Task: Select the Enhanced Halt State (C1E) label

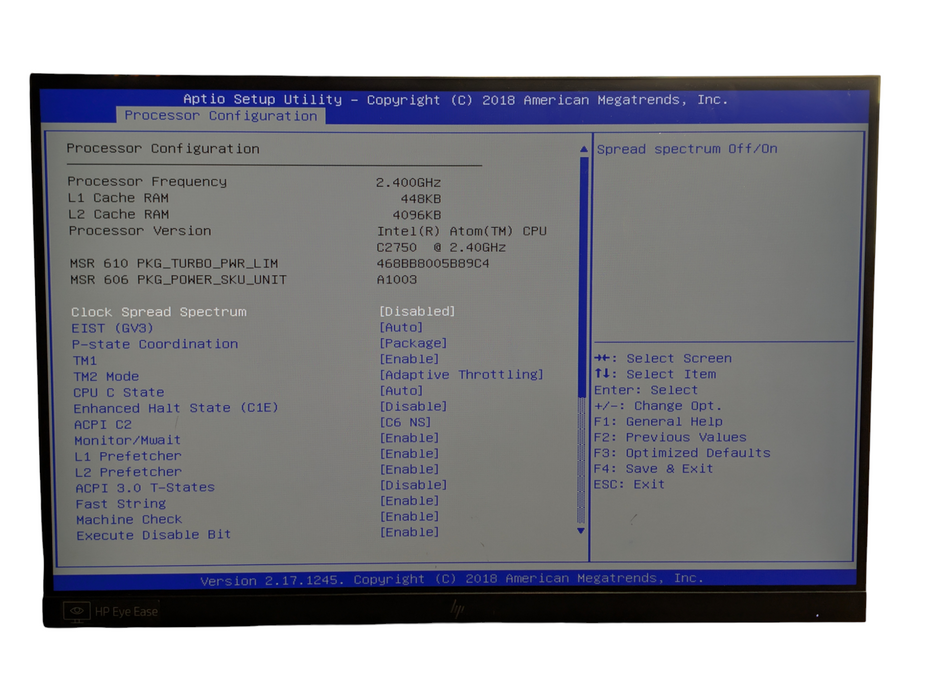Action: (176, 408)
